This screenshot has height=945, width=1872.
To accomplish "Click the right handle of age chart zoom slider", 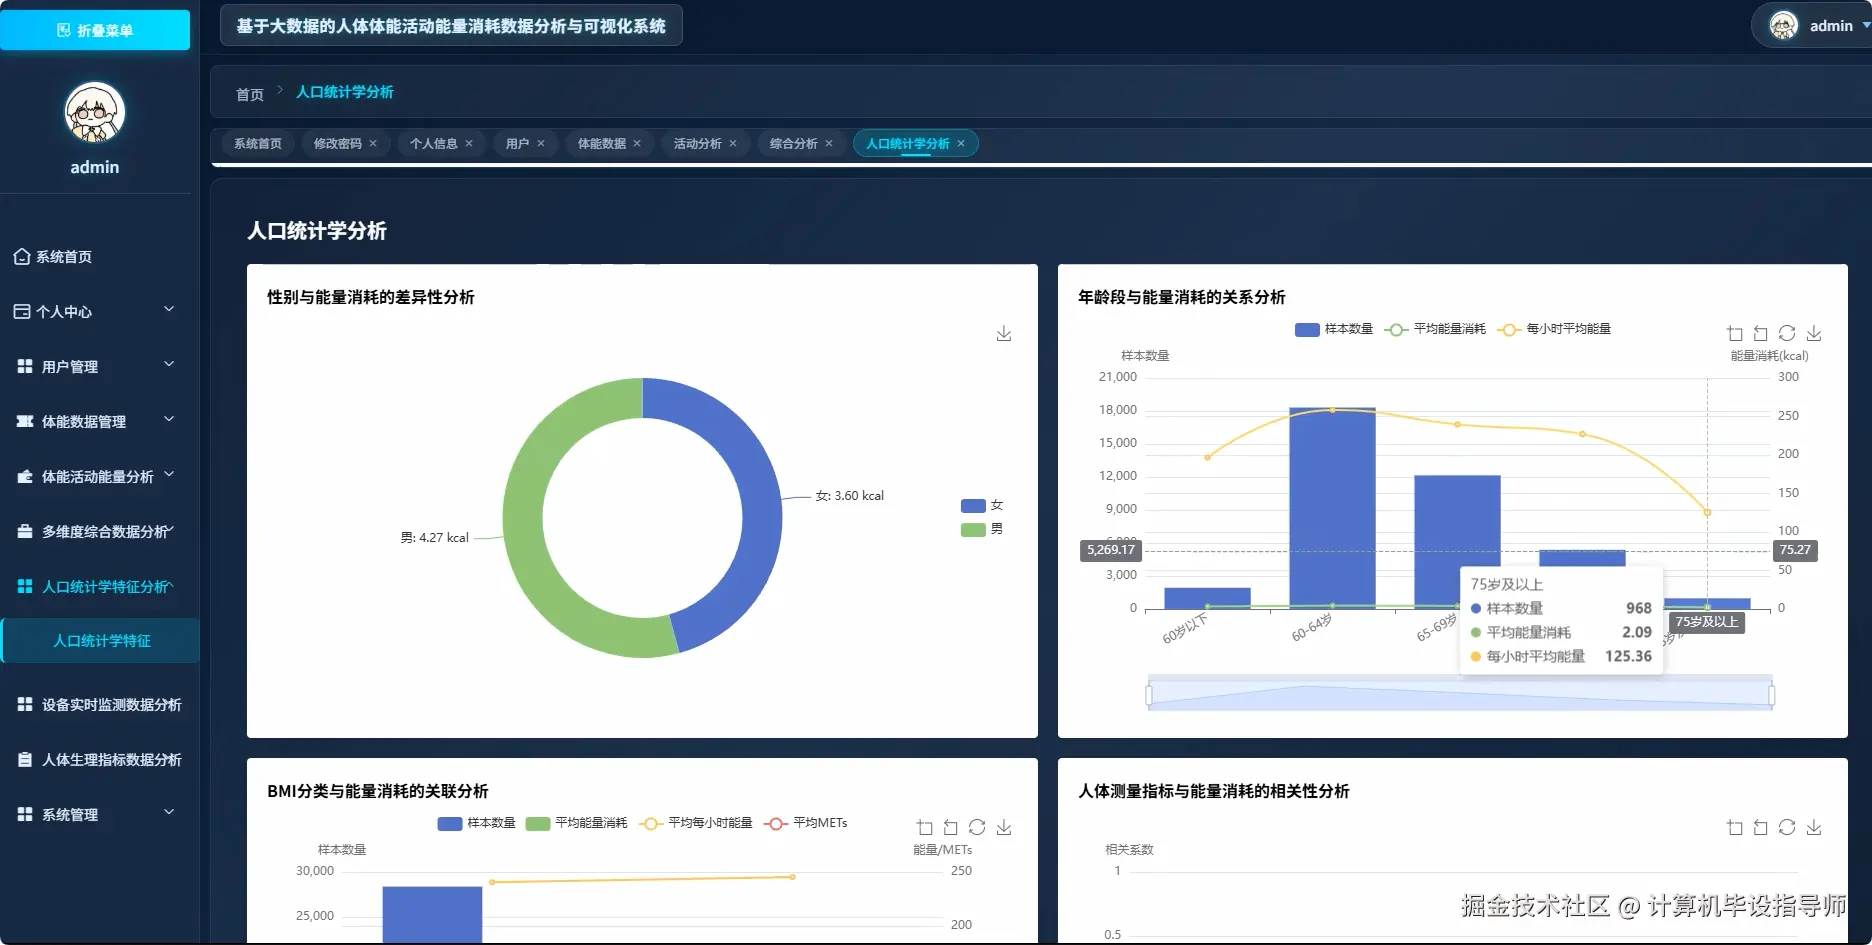I will click(1772, 695).
